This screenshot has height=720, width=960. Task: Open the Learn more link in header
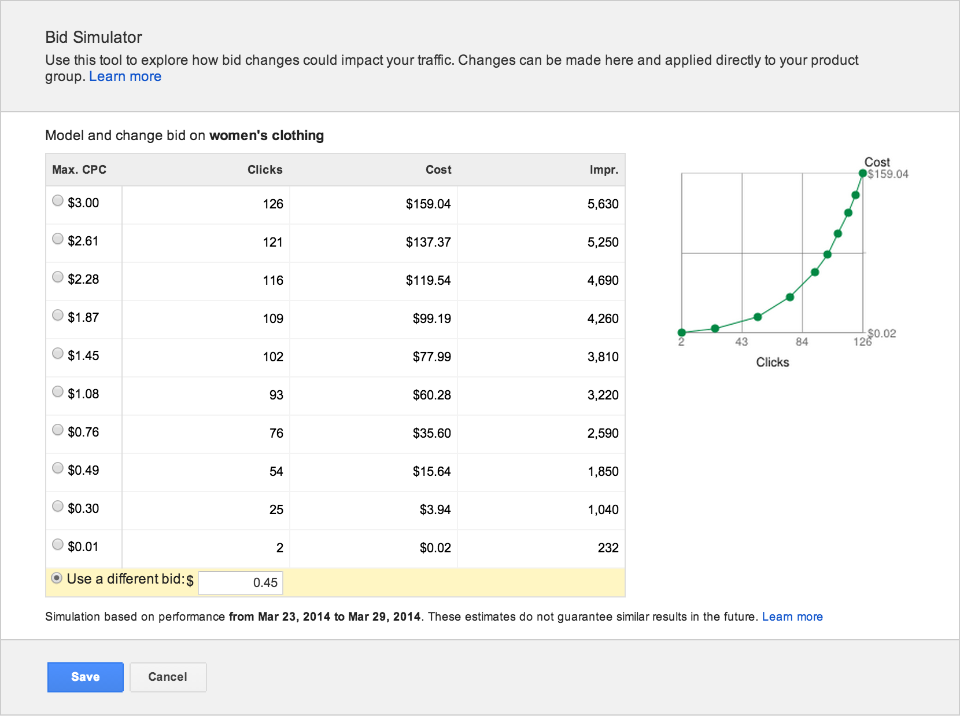[125, 77]
